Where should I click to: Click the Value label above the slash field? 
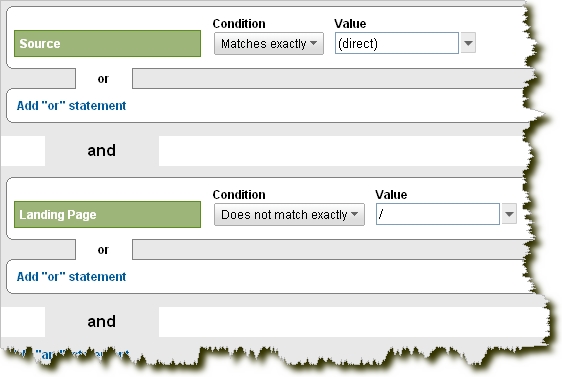coord(391,195)
